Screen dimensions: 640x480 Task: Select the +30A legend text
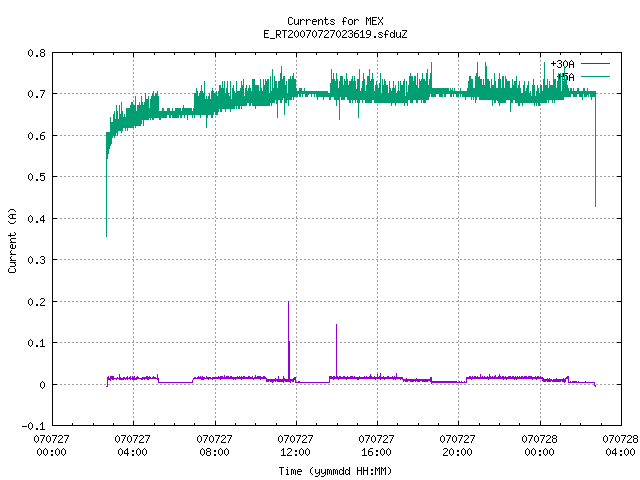click(562, 64)
